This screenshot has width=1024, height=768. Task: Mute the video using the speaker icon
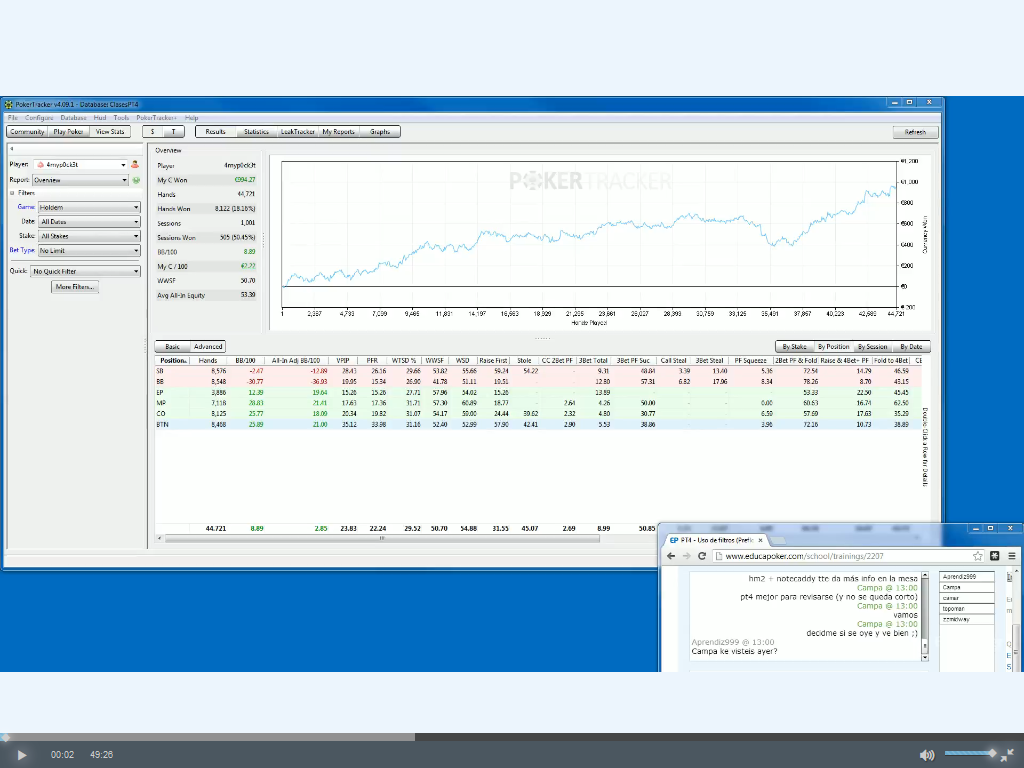(927, 755)
